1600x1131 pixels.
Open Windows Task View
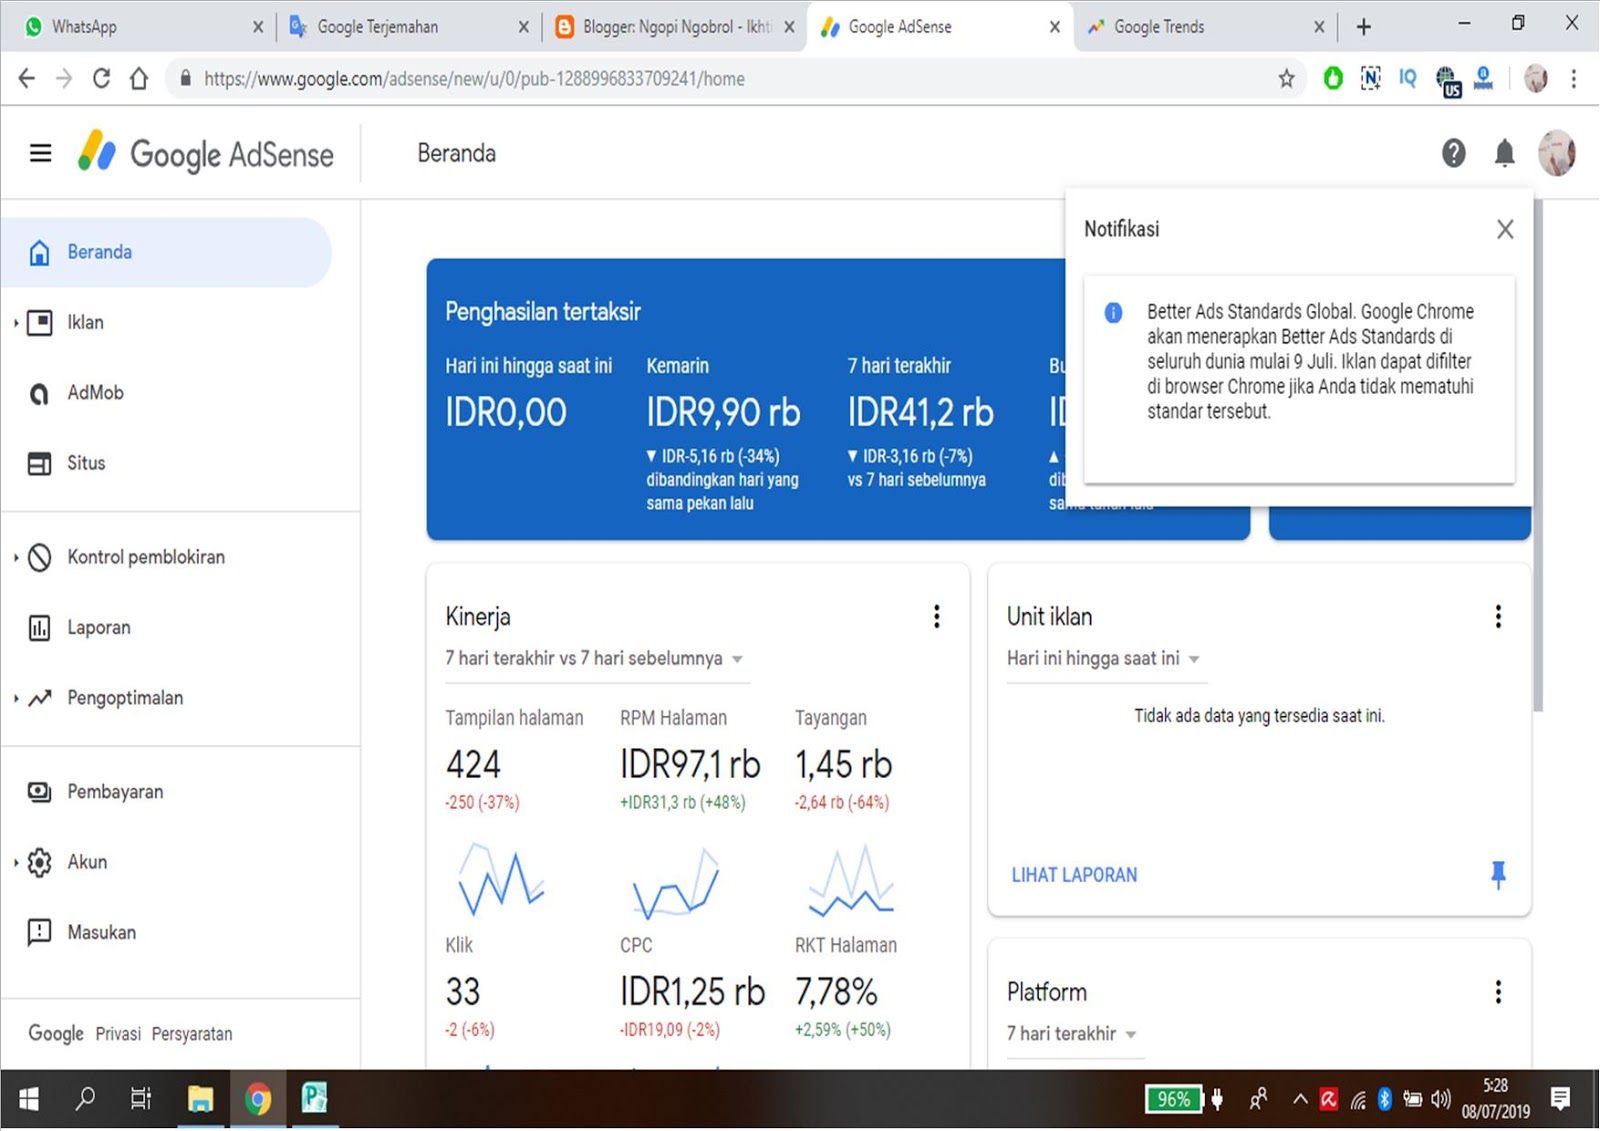coord(141,1099)
